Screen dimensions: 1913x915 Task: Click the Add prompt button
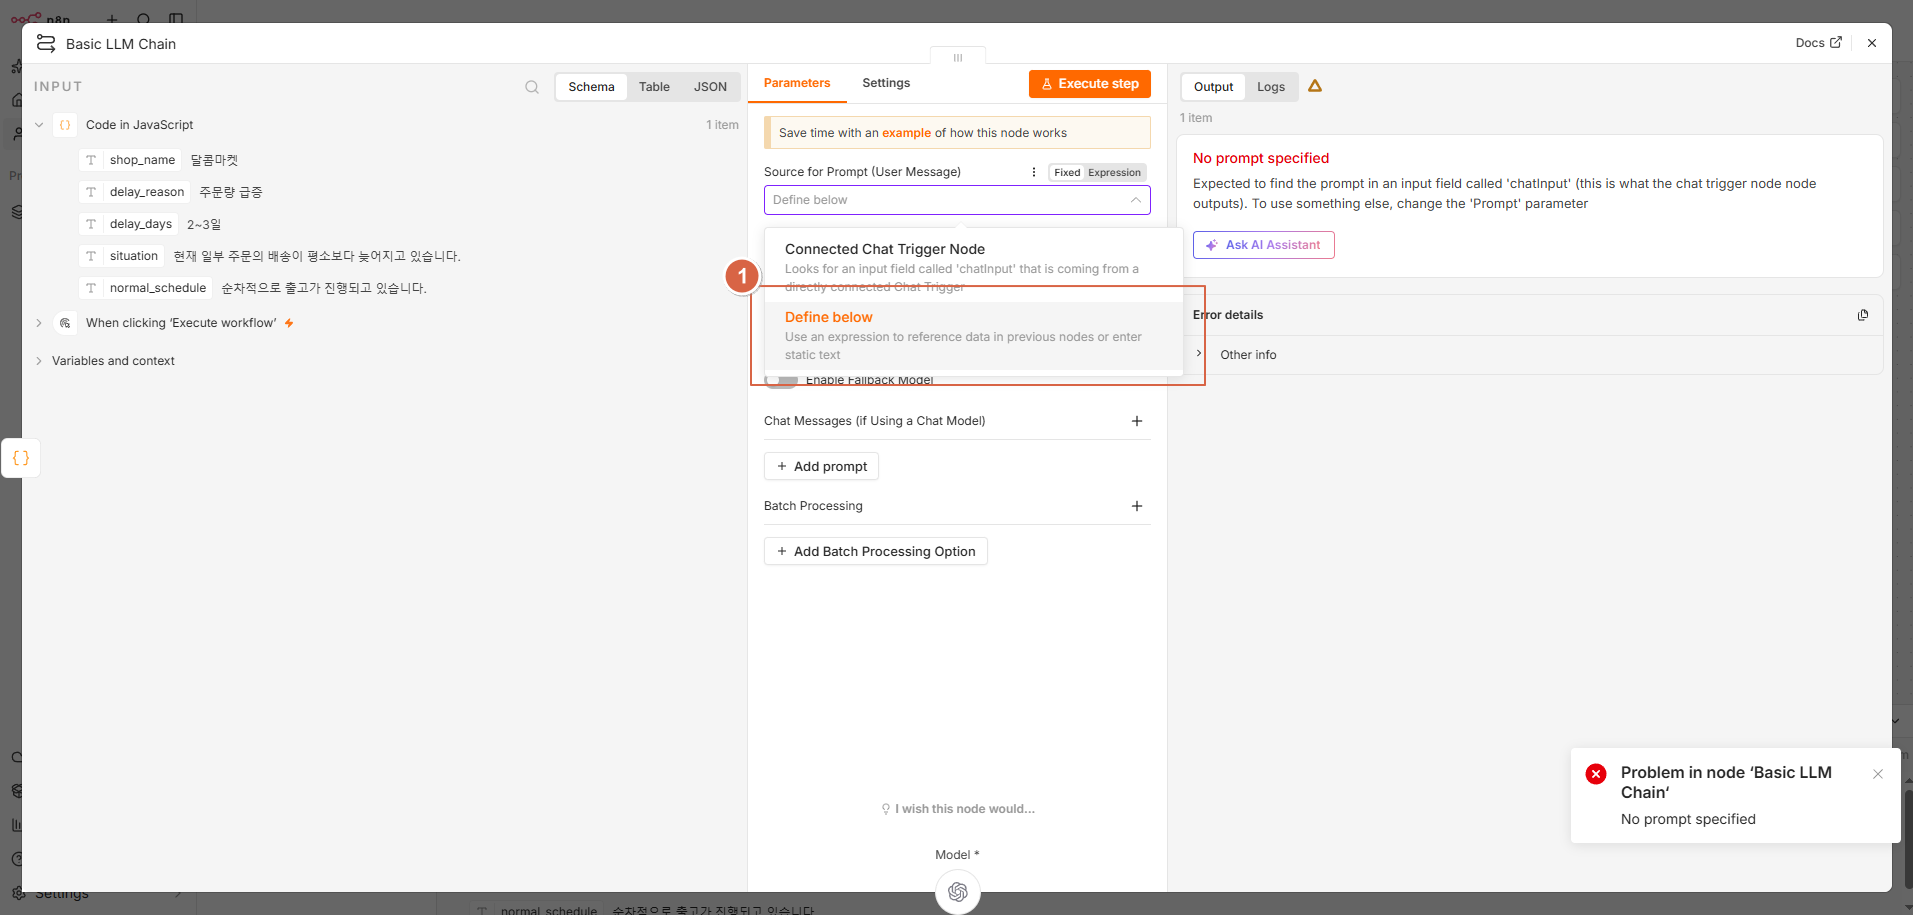pos(821,466)
